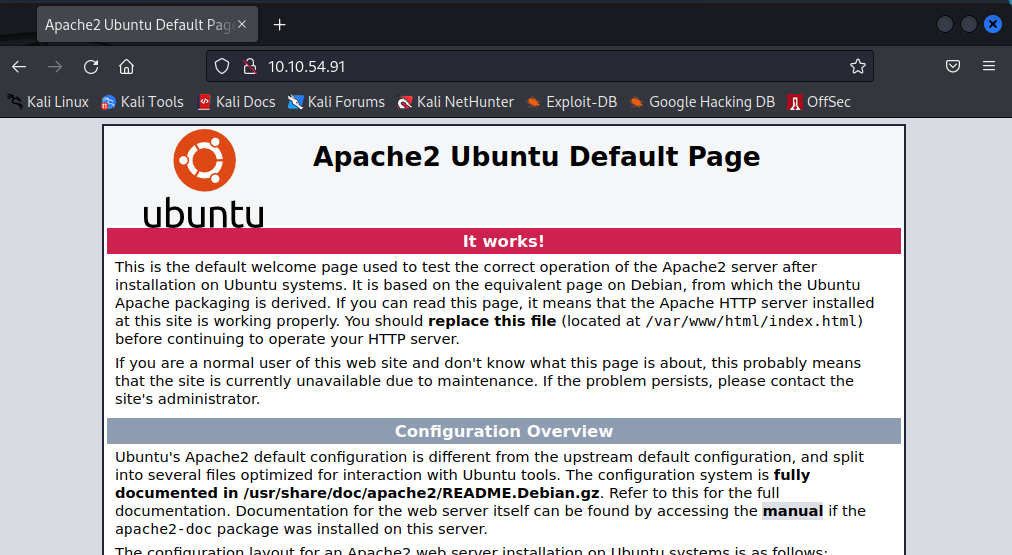Go back to the previous page
The width and height of the screenshot is (1012, 555).
click(19, 66)
